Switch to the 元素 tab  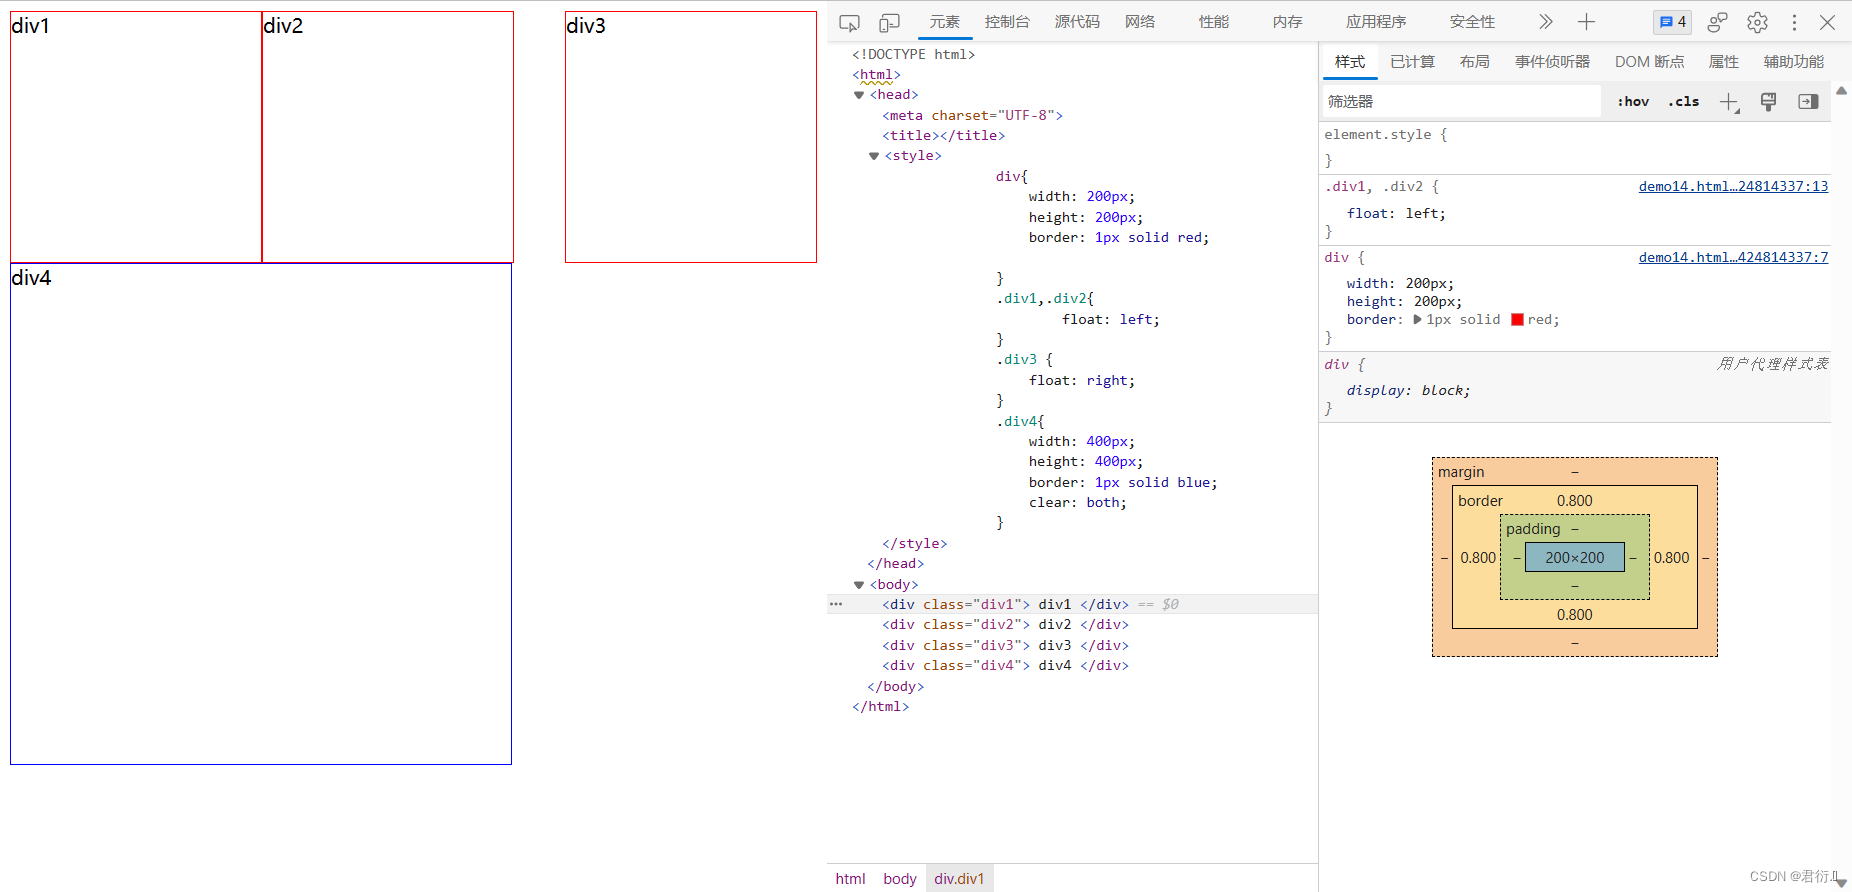945,22
